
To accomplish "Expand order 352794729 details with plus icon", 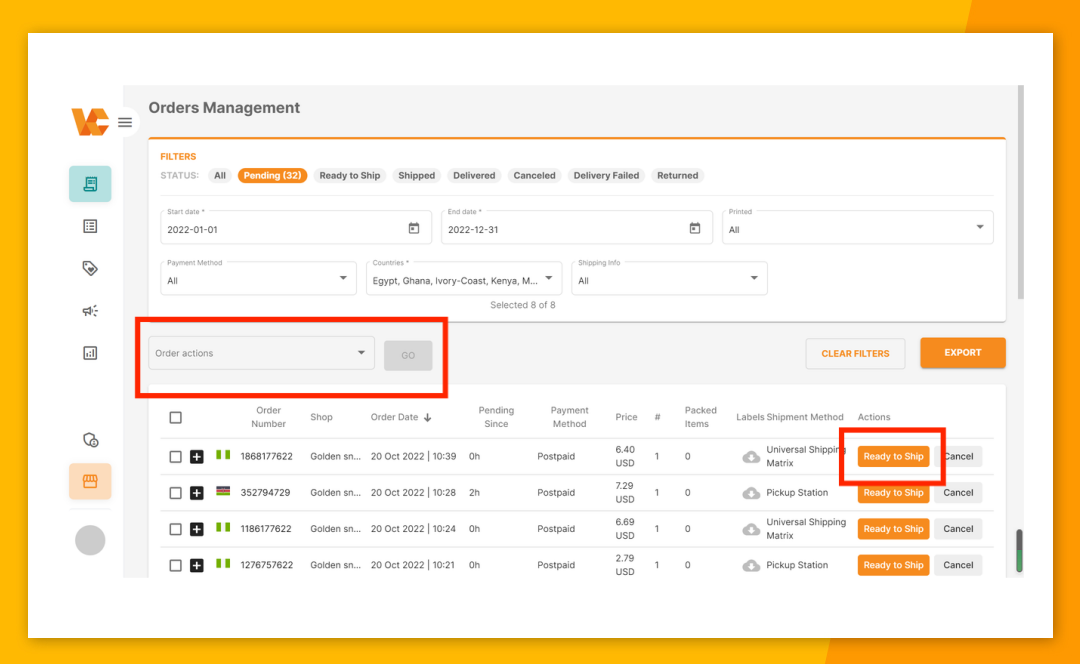I will click(197, 493).
